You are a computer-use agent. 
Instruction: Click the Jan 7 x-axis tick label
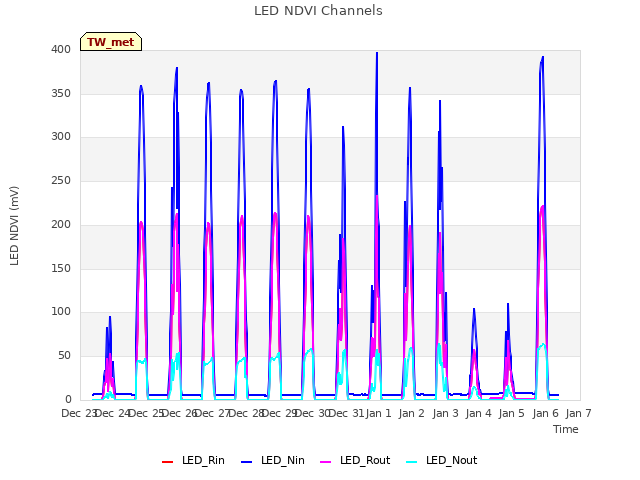coord(578,413)
